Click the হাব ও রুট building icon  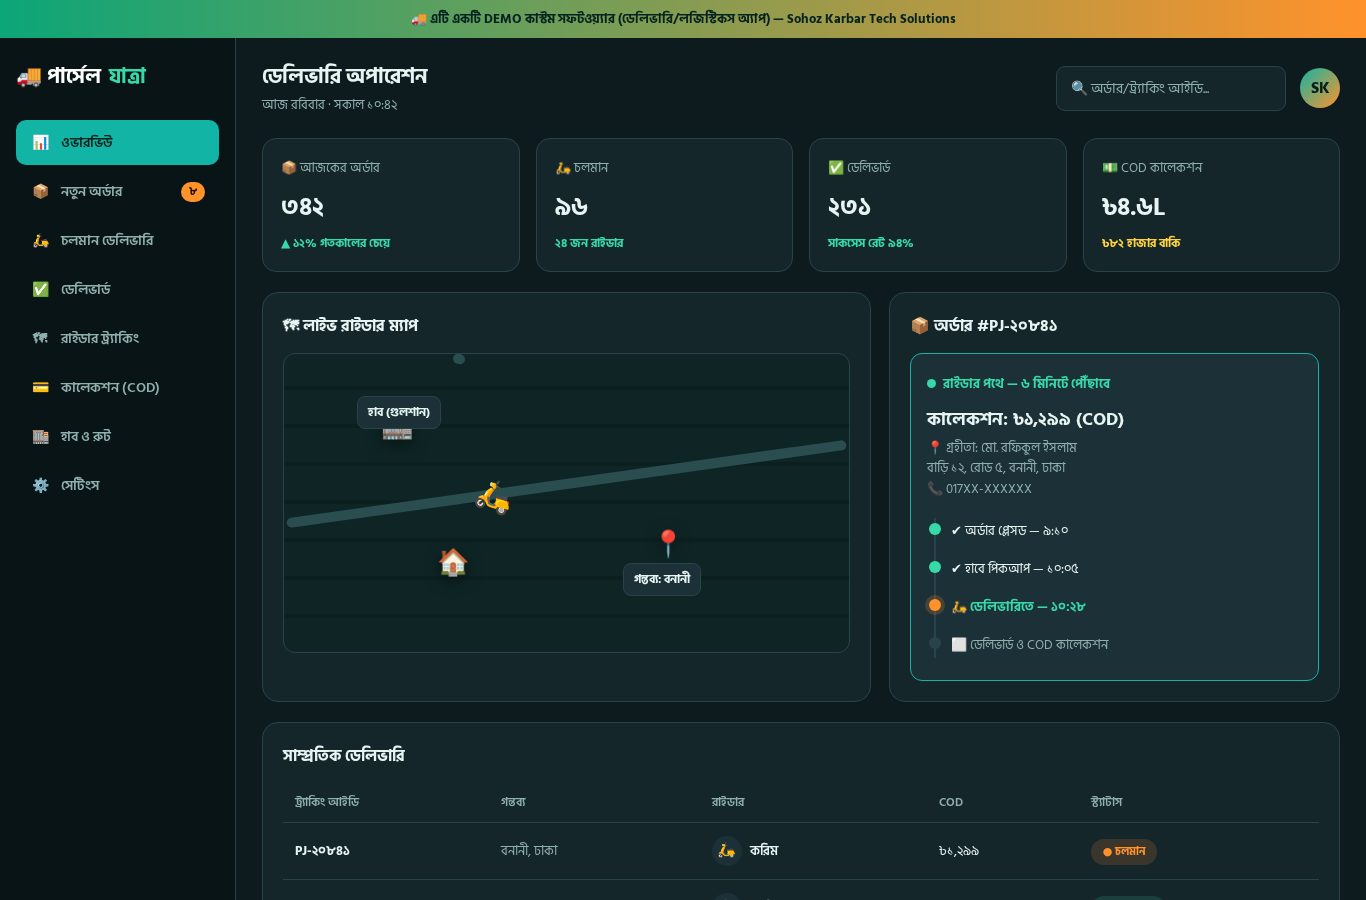click(40, 436)
